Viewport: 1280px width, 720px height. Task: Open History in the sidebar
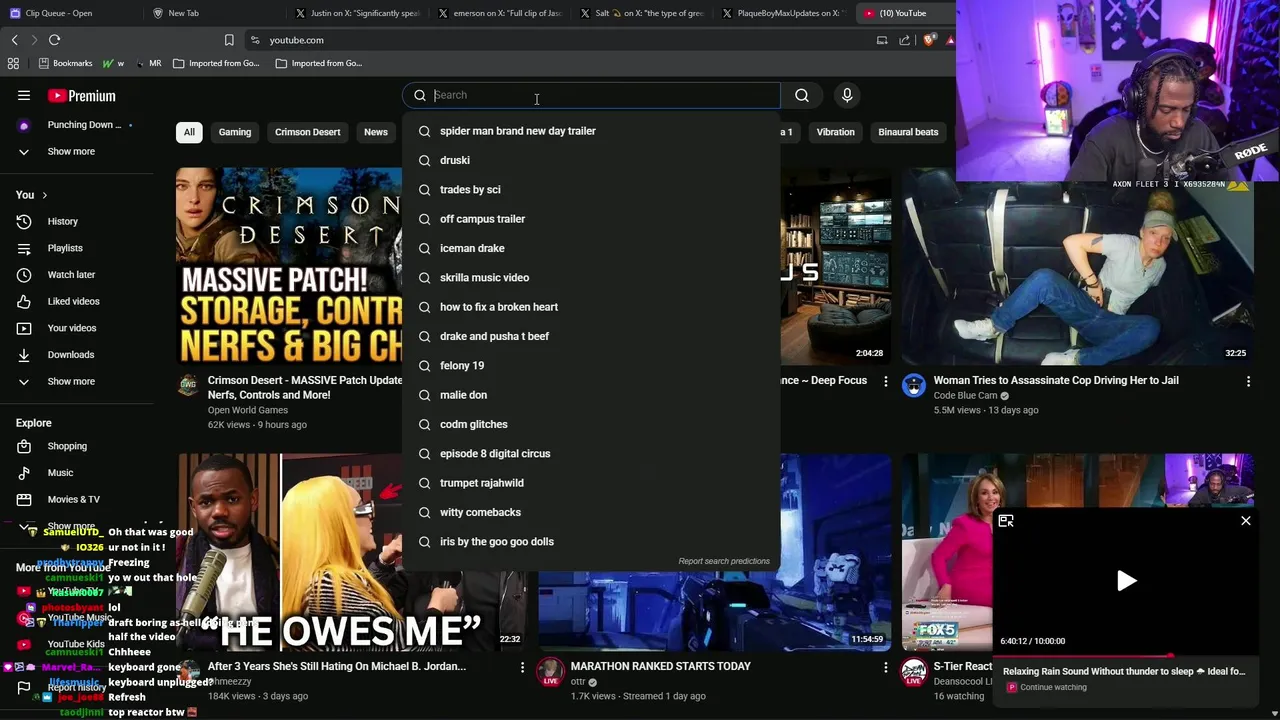coord(62,221)
